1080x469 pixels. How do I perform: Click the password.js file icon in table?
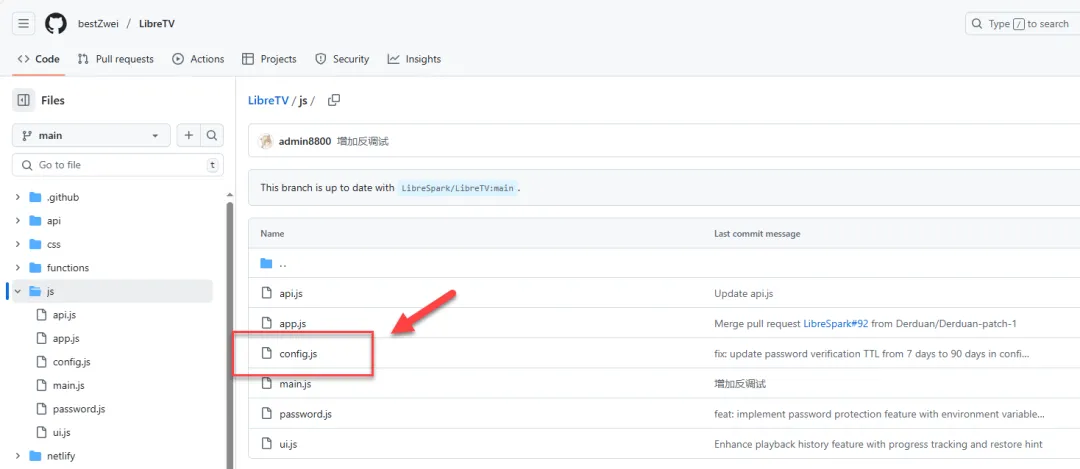pos(267,414)
